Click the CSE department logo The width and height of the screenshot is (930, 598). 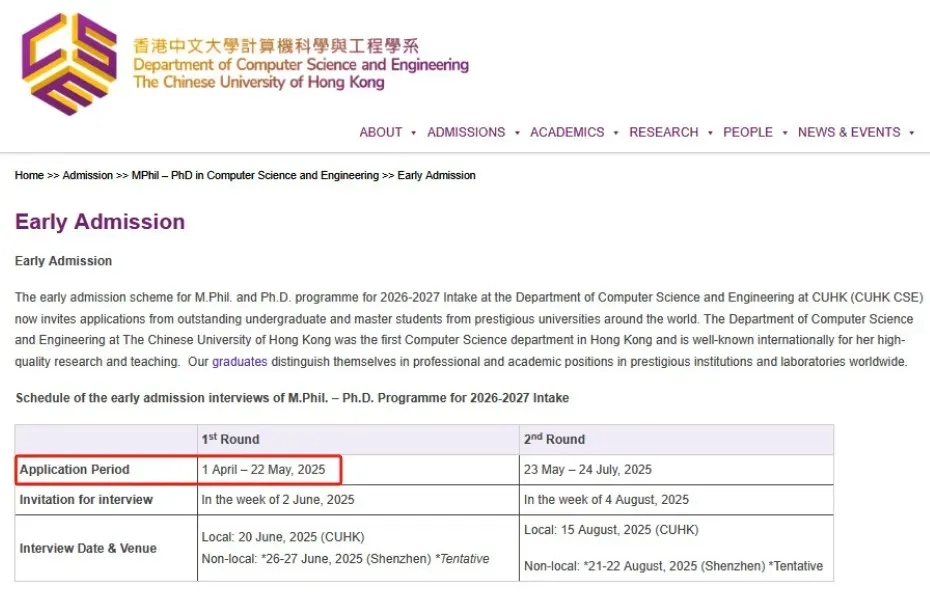pyautogui.click(x=68, y=63)
